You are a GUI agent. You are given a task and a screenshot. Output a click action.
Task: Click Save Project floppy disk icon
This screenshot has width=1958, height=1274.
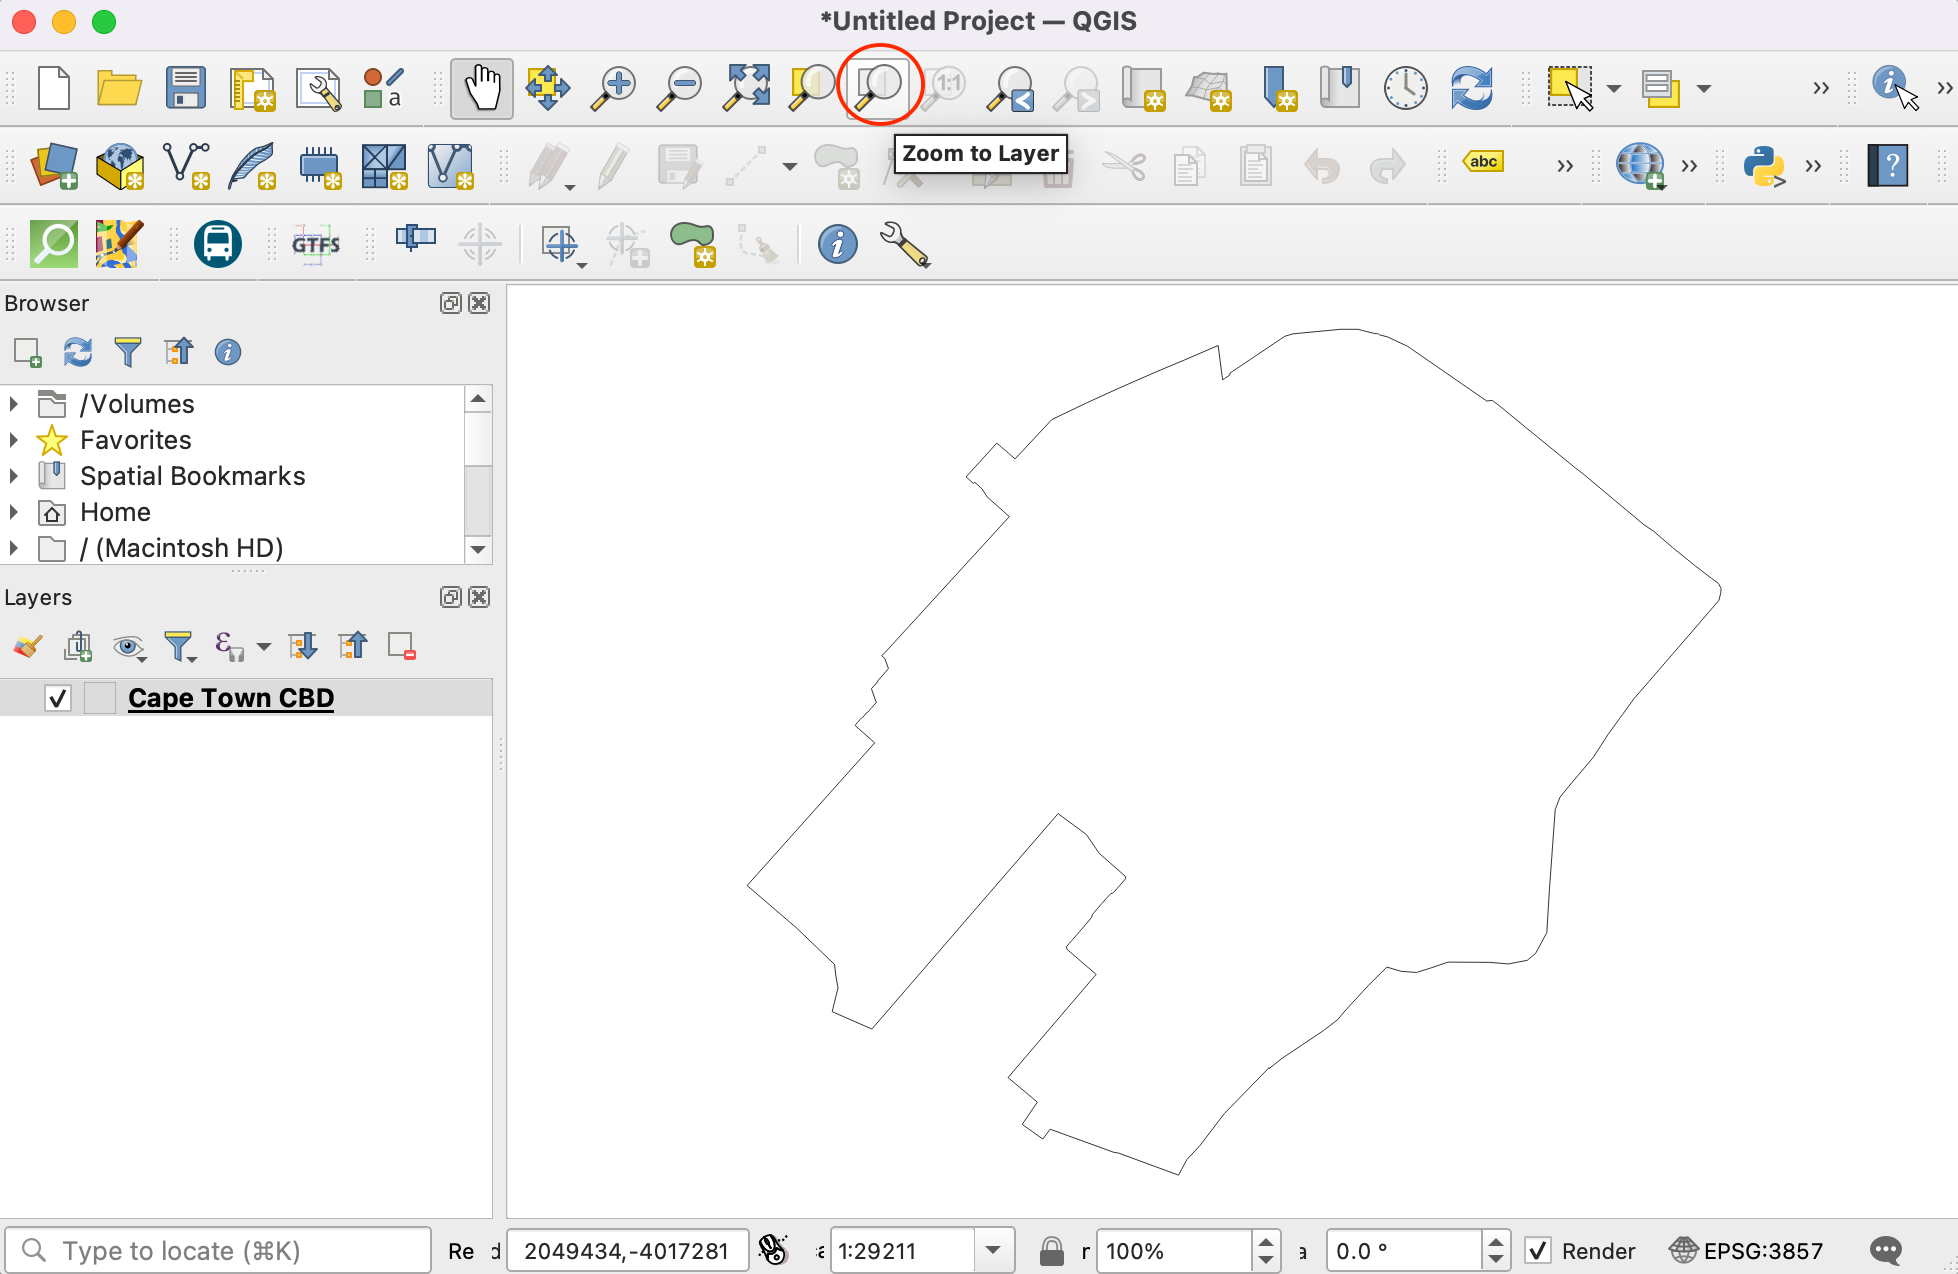click(186, 88)
